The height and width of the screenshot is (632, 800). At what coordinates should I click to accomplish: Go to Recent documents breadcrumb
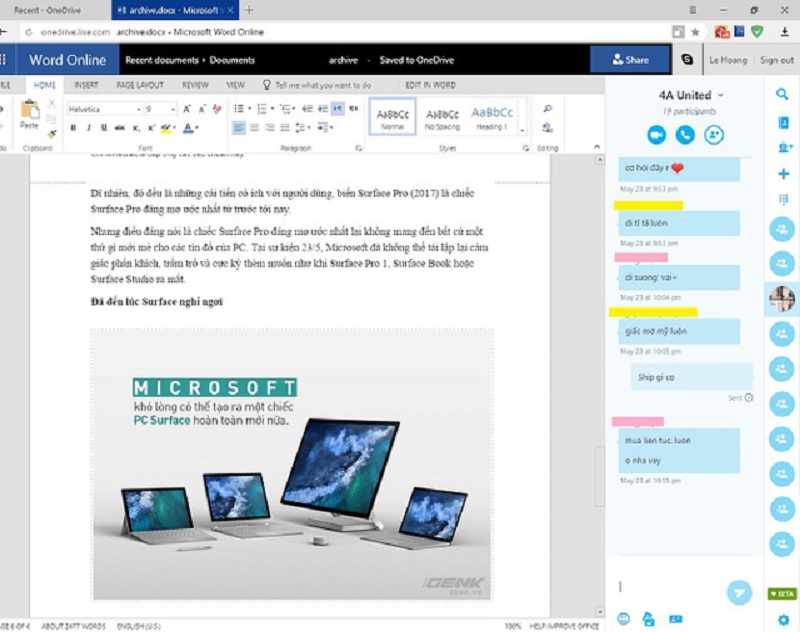coord(162,60)
